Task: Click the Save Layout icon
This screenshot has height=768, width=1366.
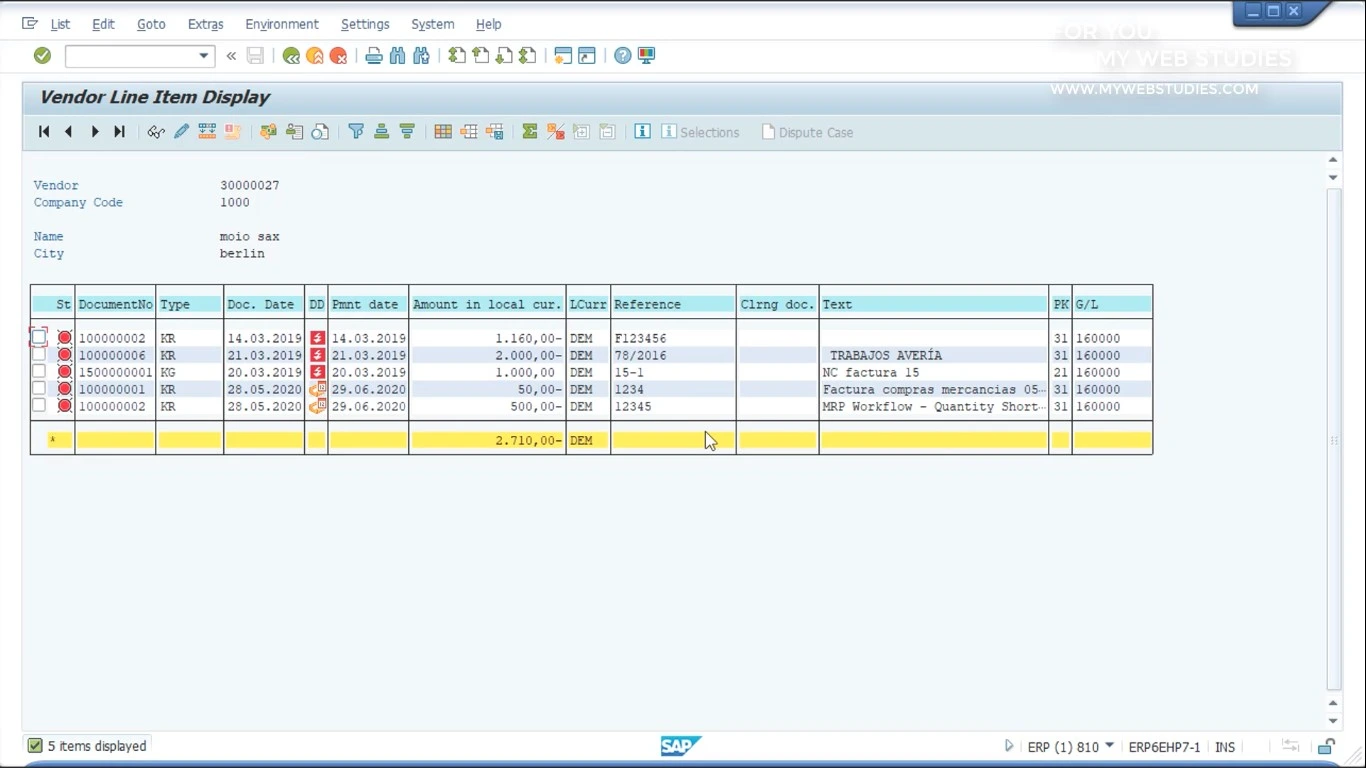Action: click(x=495, y=132)
